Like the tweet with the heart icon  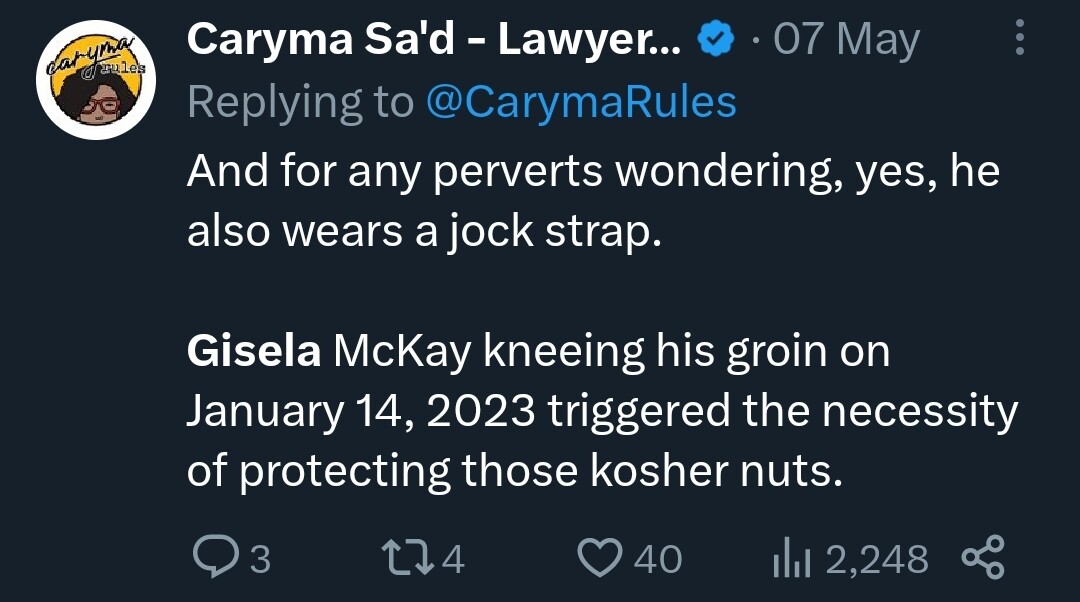coord(600,558)
